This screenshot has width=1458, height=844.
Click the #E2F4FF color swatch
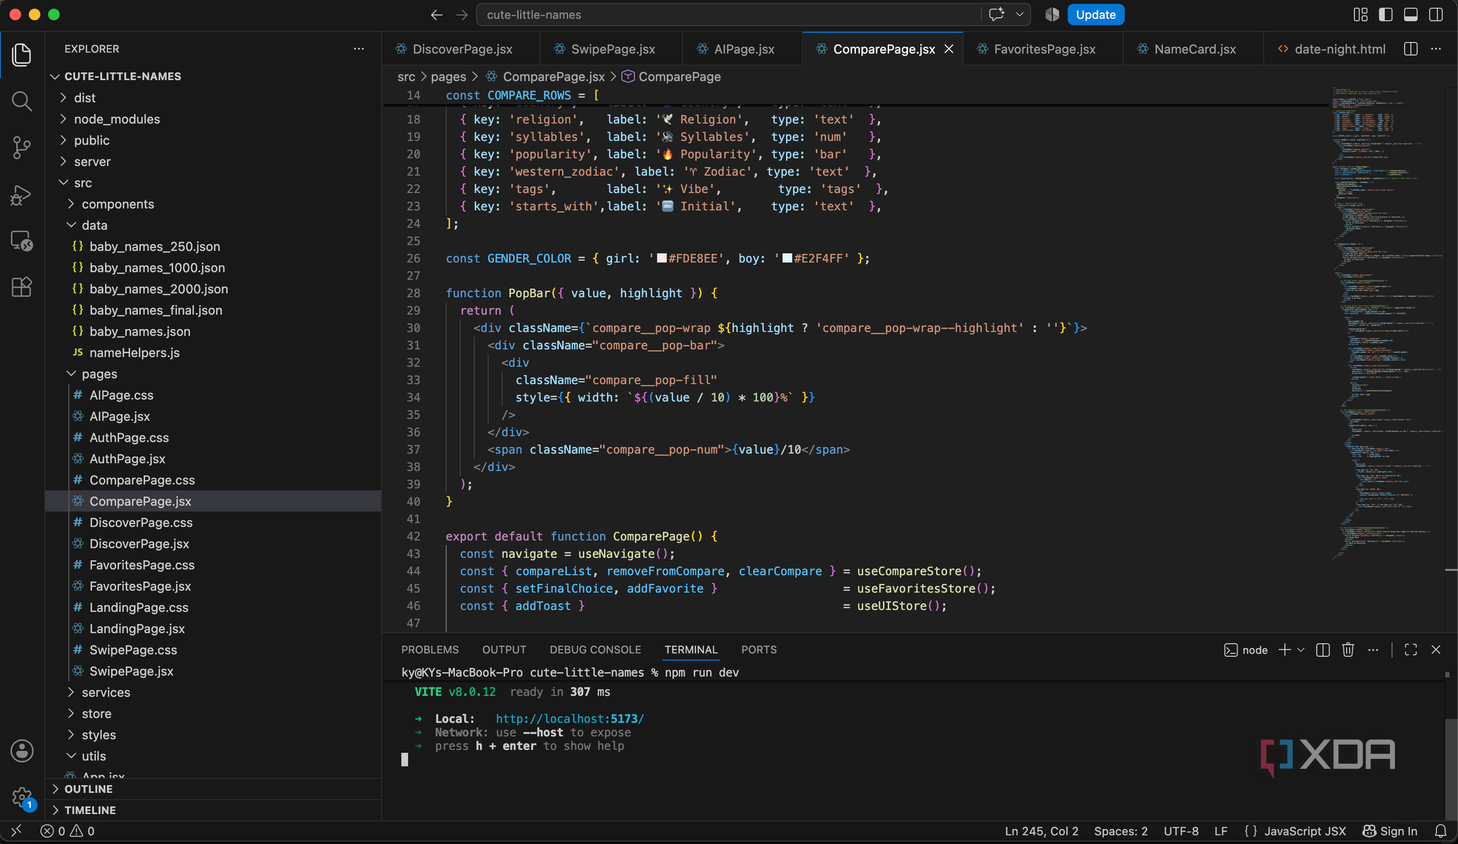[787, 258]
